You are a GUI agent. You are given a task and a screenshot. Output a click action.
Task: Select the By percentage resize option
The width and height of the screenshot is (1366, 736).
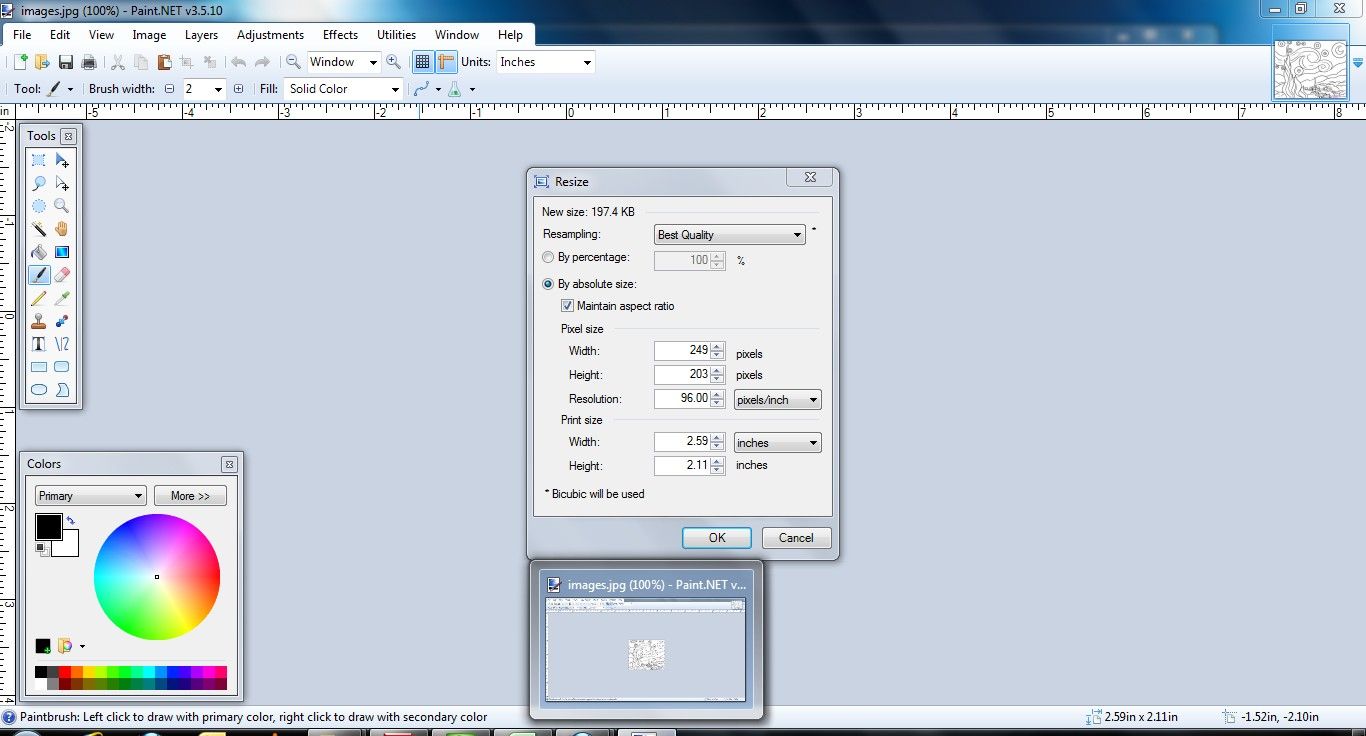click(548, 257)
